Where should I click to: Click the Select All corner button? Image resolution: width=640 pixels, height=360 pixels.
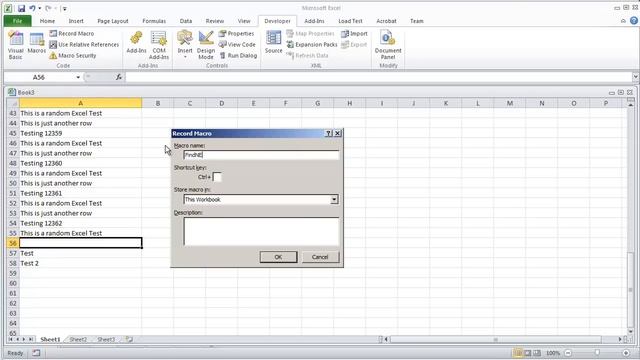pos(13,103)
